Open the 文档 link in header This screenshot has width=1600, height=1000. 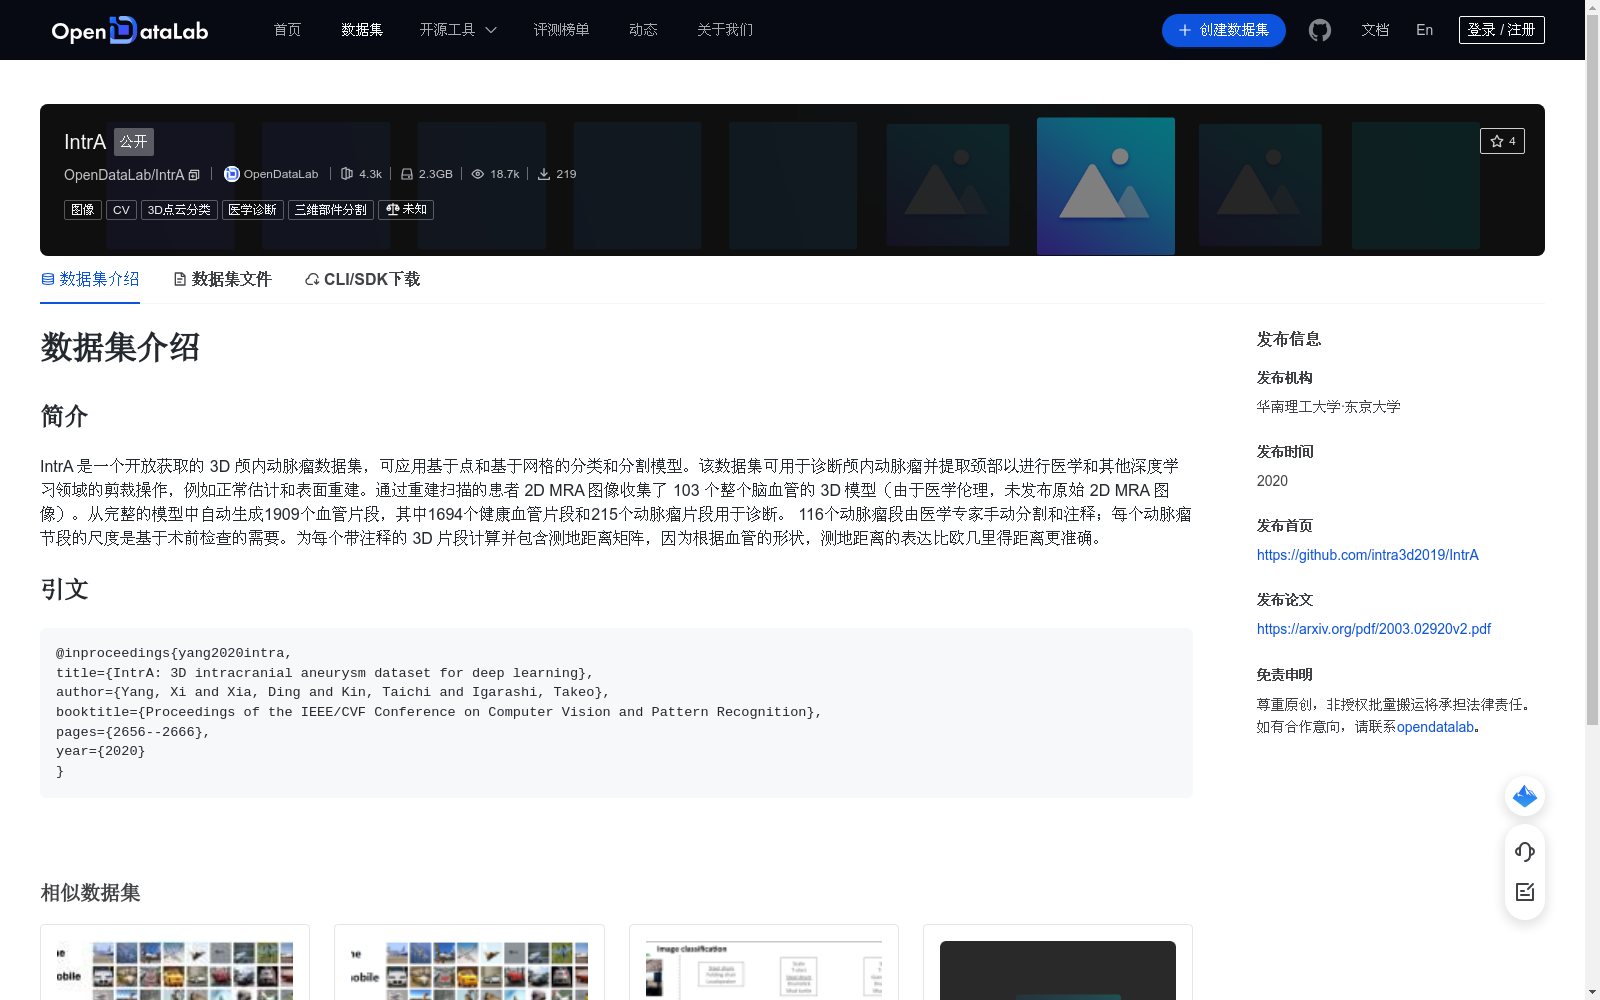(x=1375, y=30)
